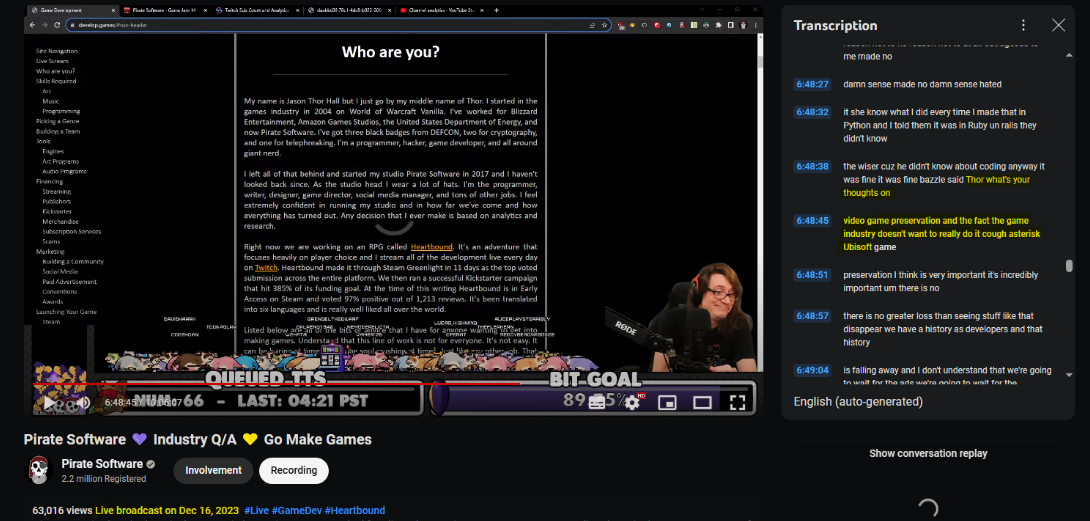Click the transcript scrollbar thumb
The height and width of the screenshot is (521, 1090).
pos(1069,266)
